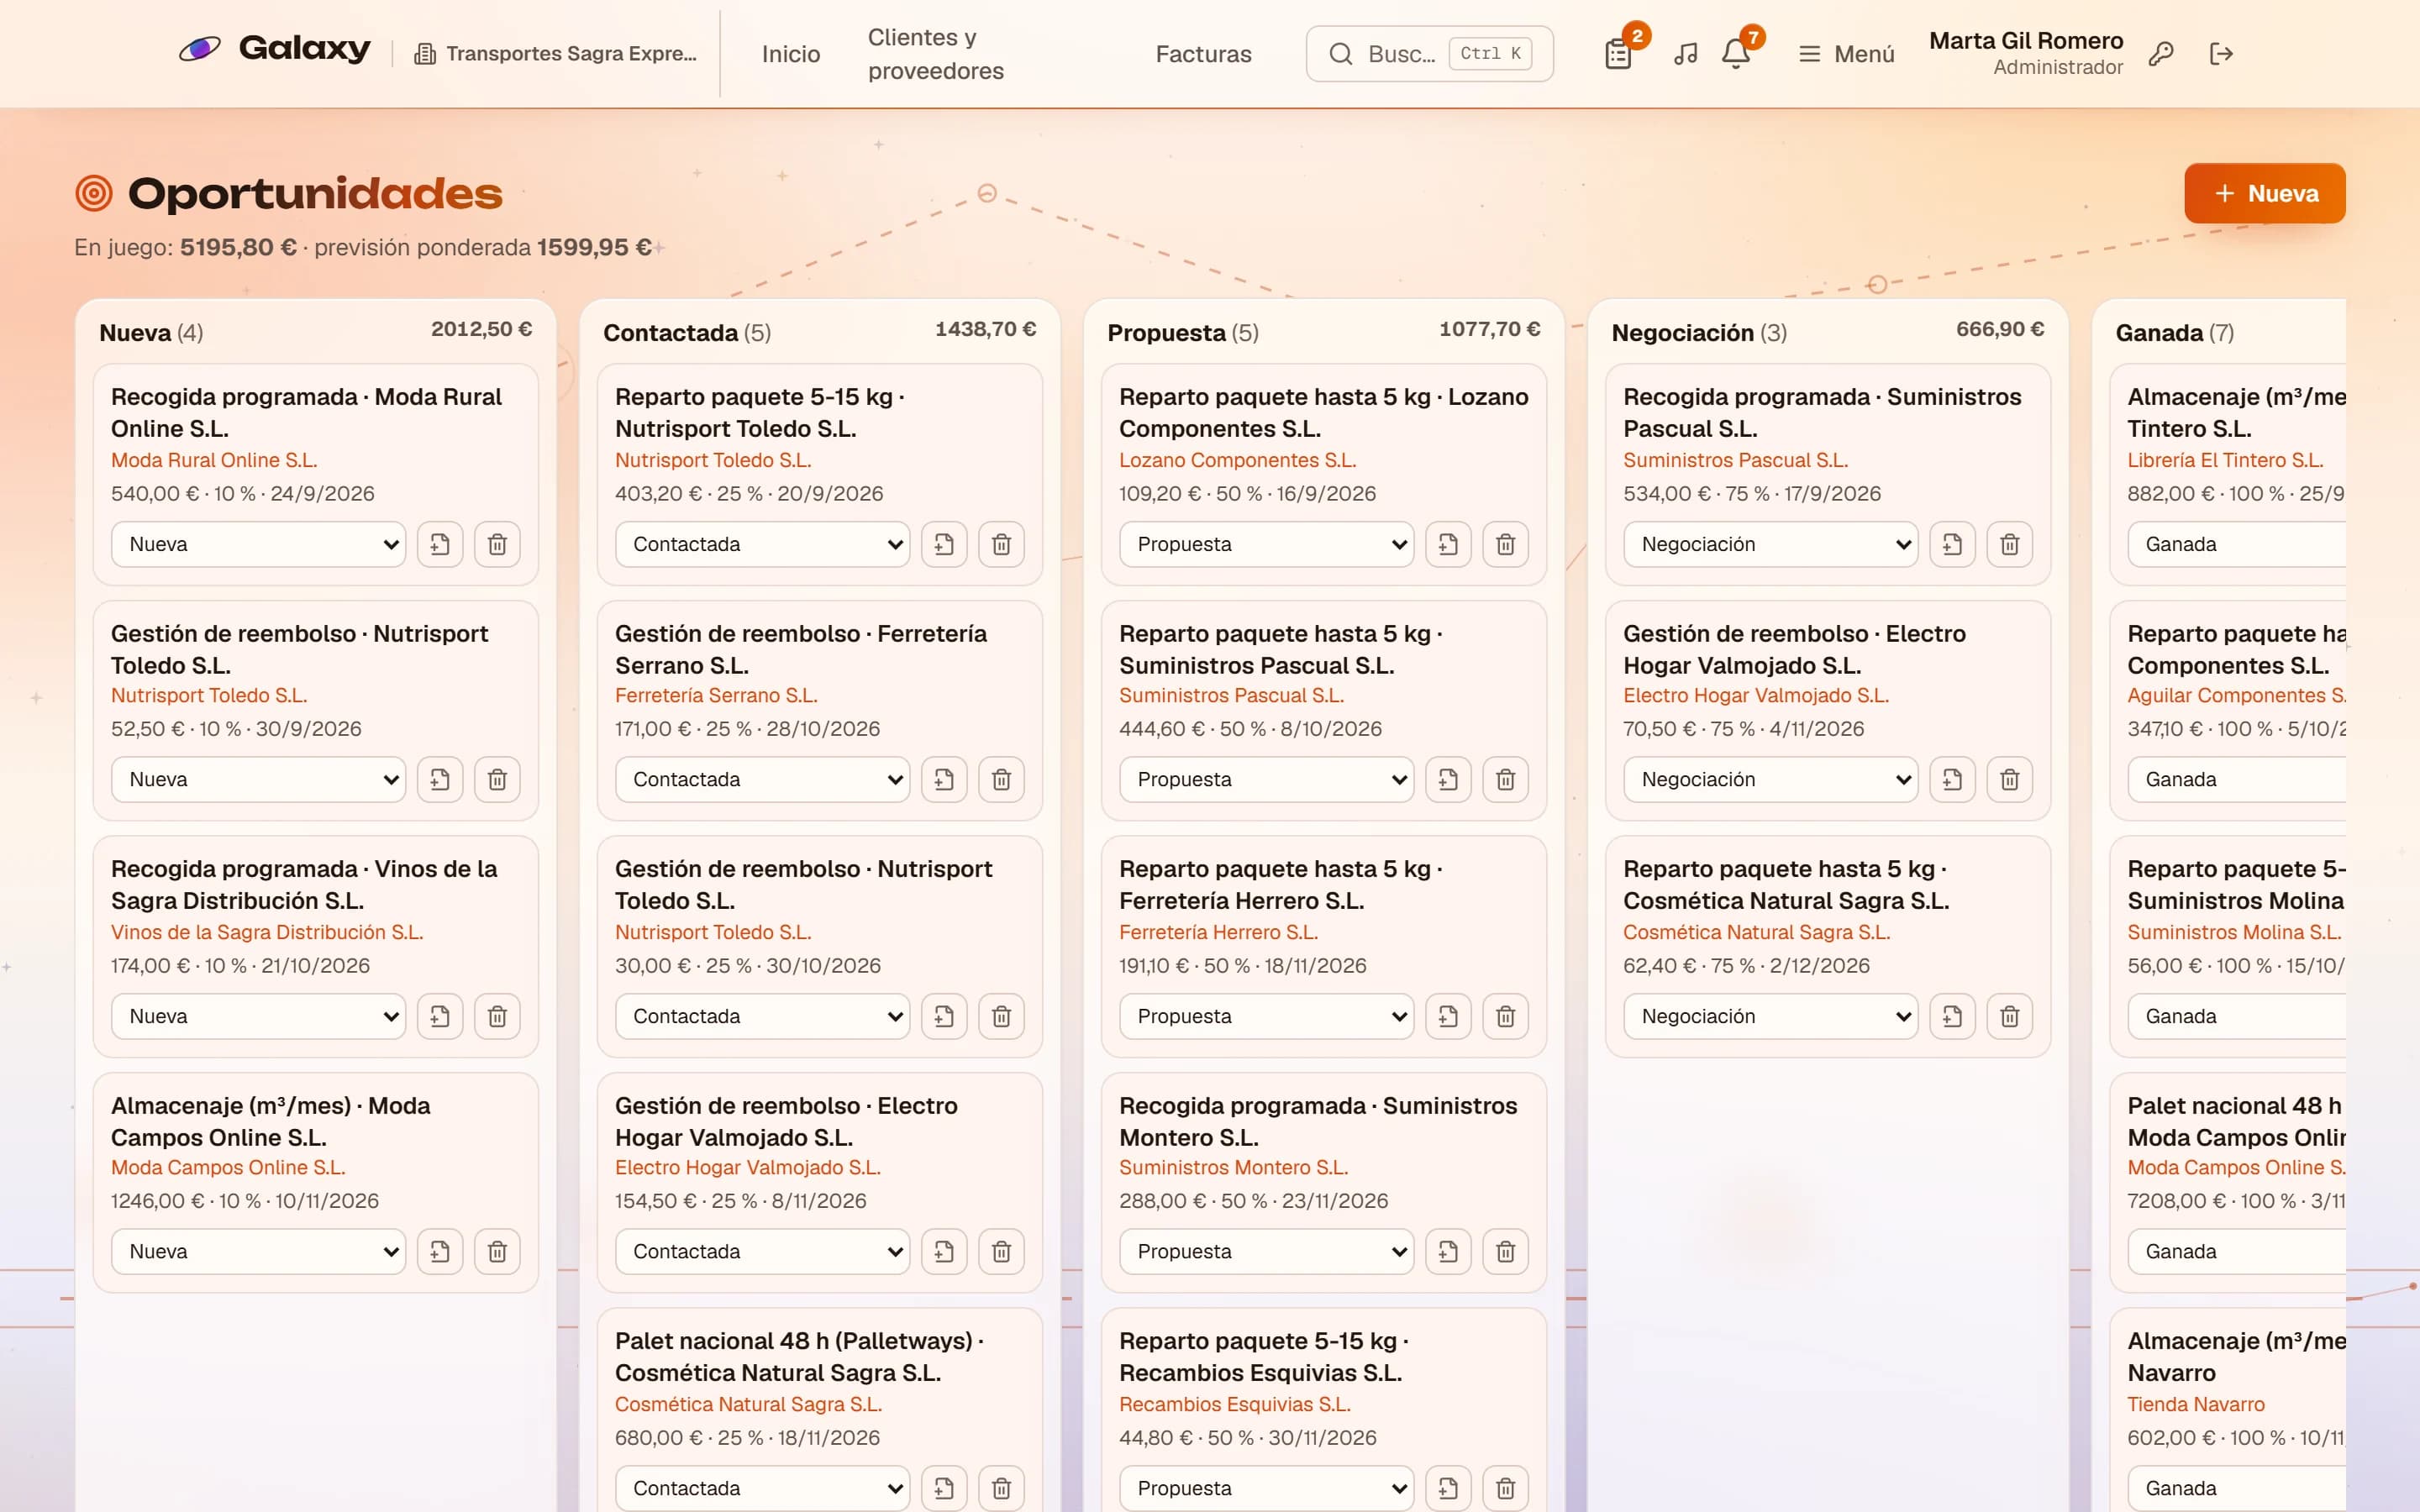Click the music note icon in header

click(1685, 54)
